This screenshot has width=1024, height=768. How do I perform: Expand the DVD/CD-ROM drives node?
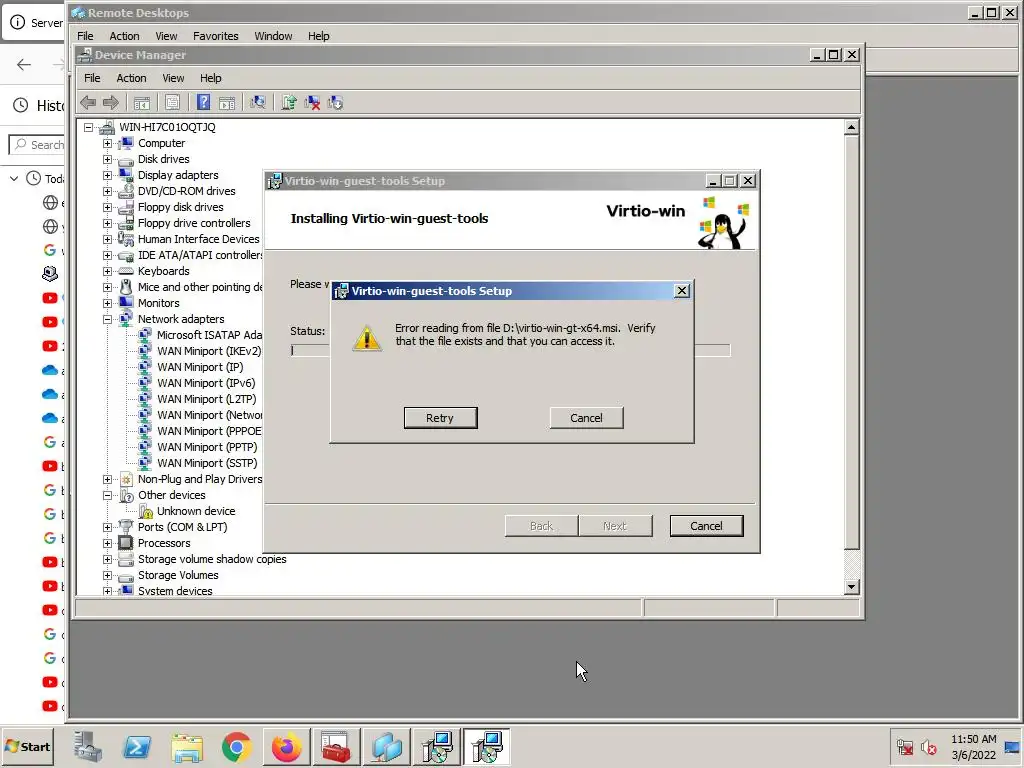107,191
